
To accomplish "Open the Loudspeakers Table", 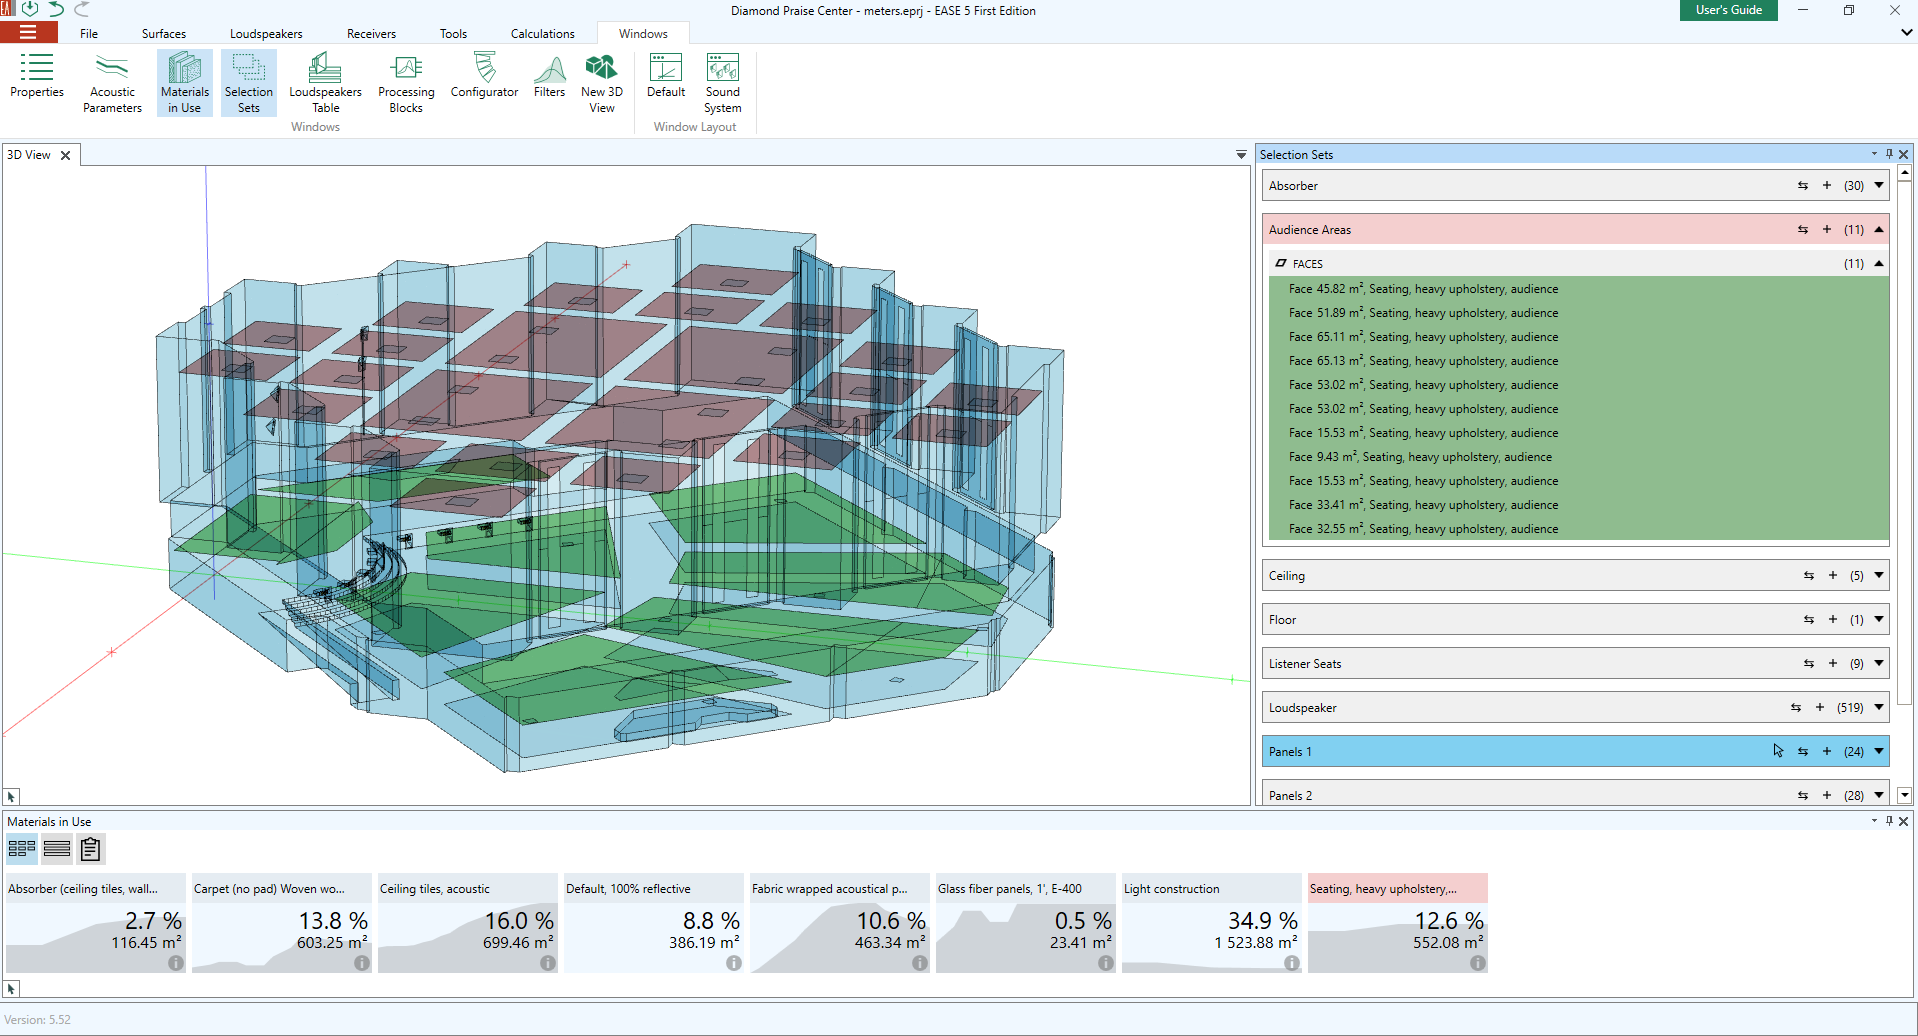I will 324,82.
